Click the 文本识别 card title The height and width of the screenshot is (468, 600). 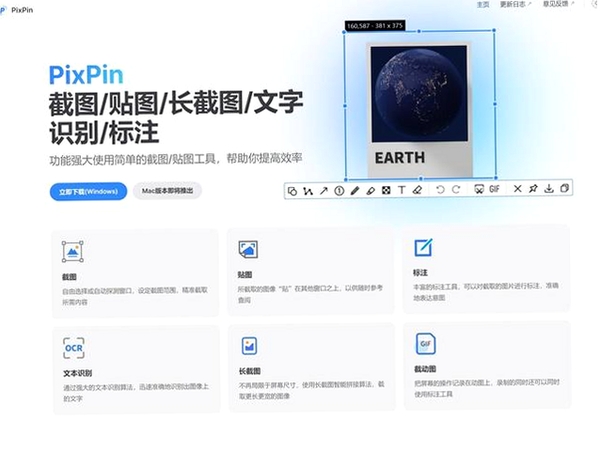tap(77, 373)
